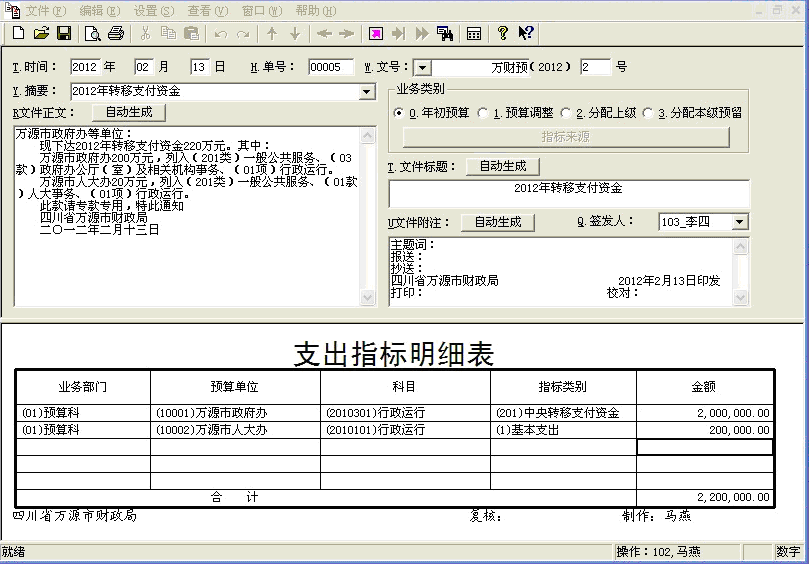Click the Up arrow toolbar icon
This screenshot has width=809, height=565.
click(x=272, y=34)
